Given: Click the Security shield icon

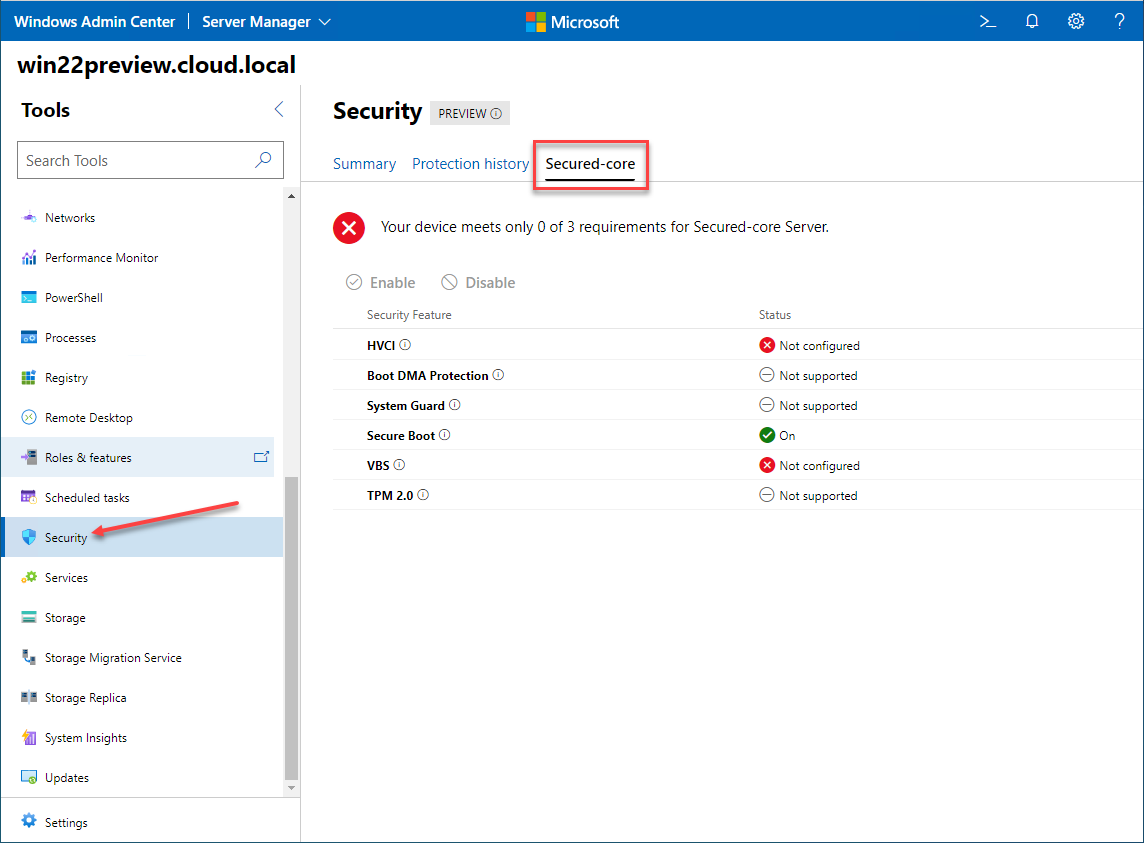Looking at the screenshot, I should tap(29, 537).
